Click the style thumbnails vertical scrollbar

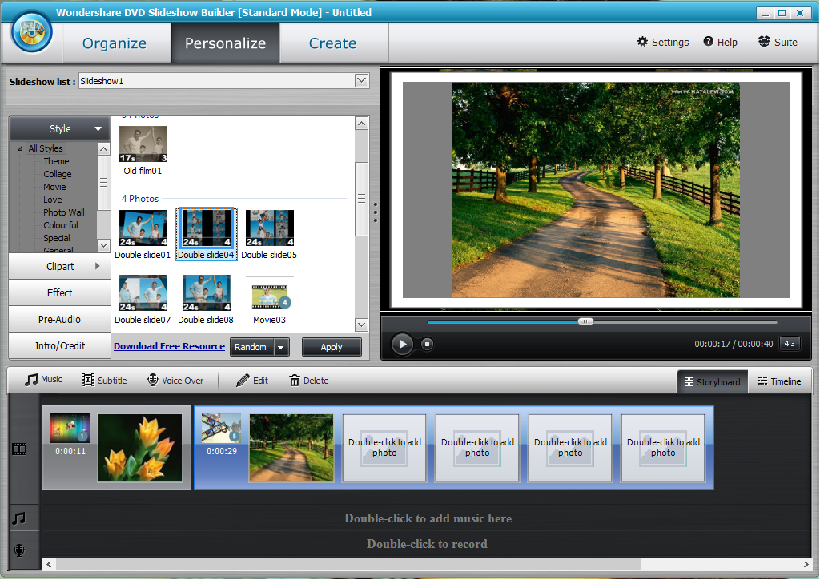coord(361,198)
